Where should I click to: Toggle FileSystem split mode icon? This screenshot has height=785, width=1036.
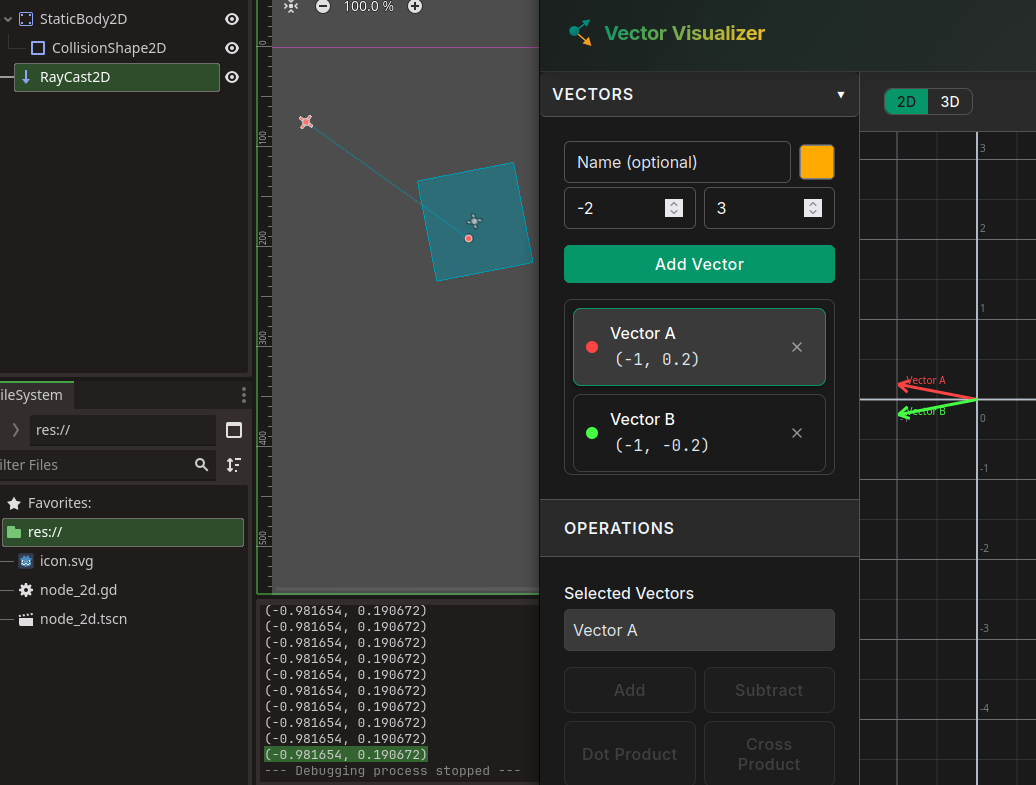click(234, 430)
